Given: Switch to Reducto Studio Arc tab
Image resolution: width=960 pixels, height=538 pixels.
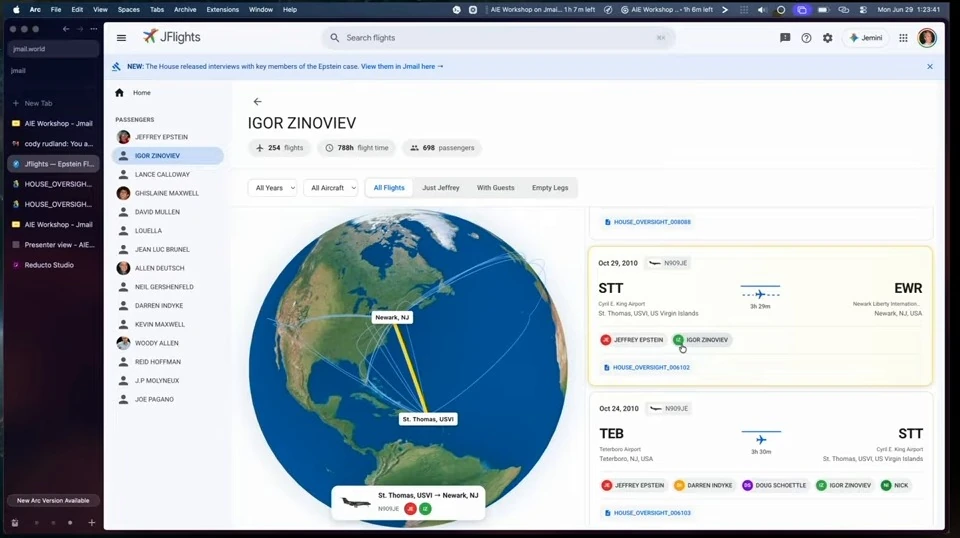Looking at the screenshot, I should [x=53, y=265].
